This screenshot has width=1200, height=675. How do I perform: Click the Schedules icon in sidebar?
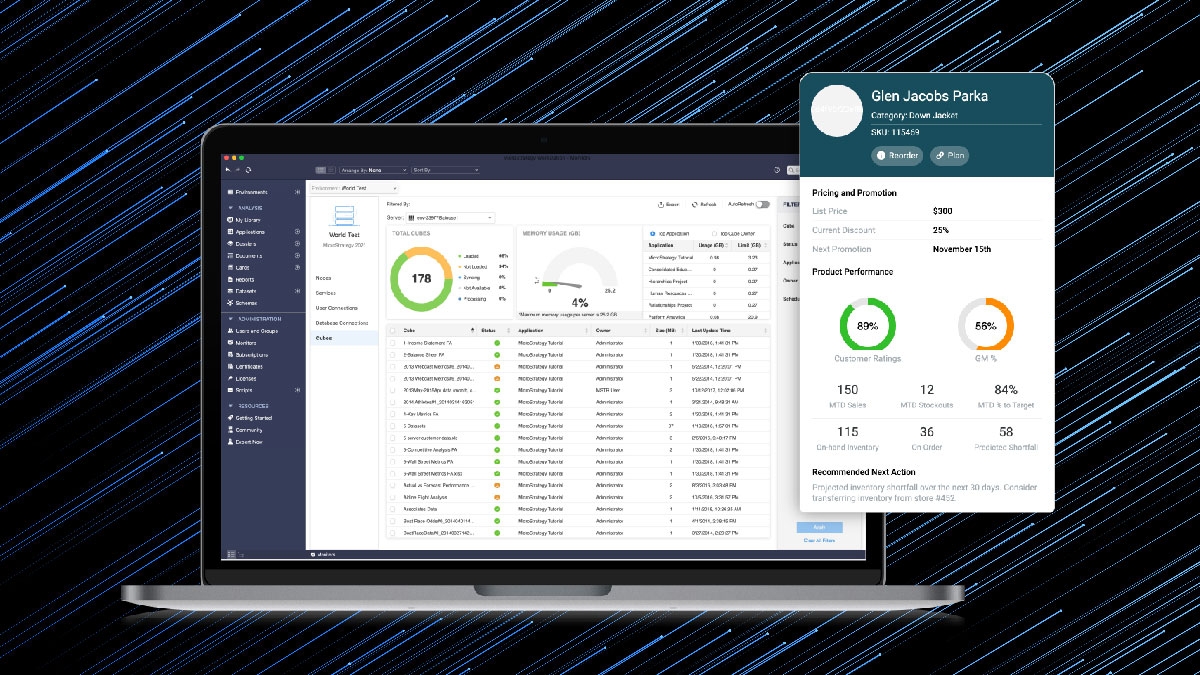(230, 302)
